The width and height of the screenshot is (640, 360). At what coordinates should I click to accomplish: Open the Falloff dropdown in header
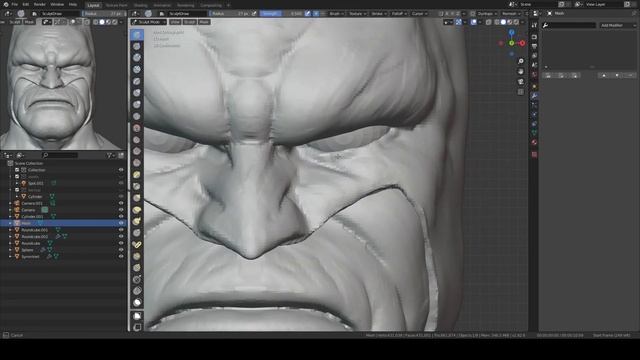[x=399, y=13]
